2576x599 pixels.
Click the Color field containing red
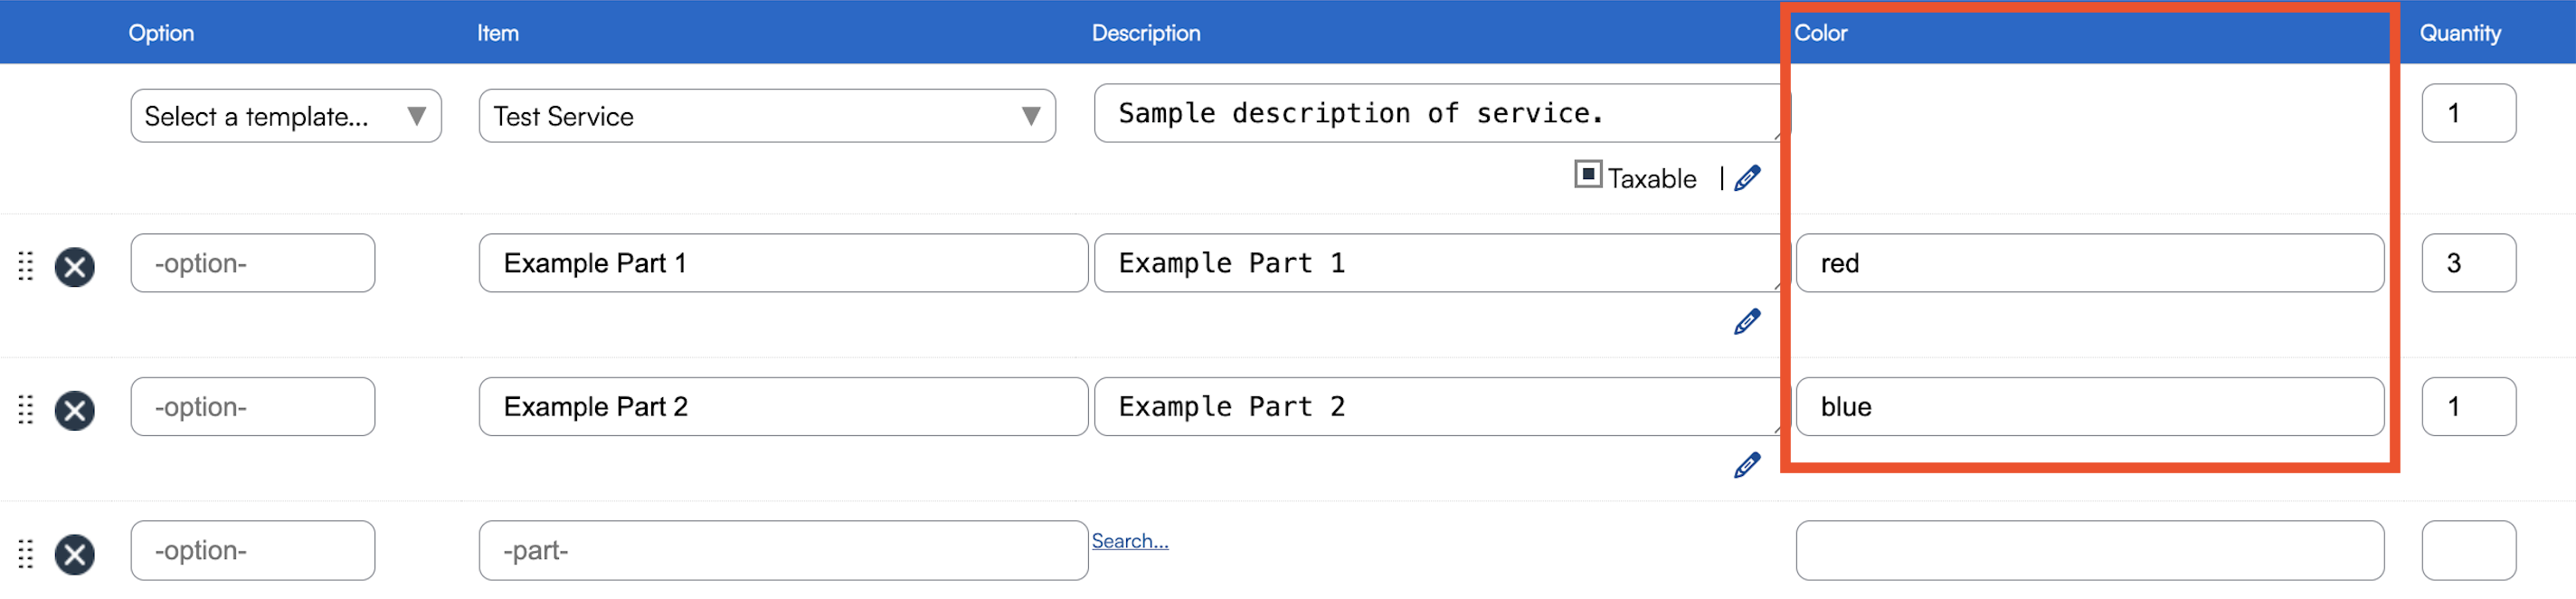2088,263
